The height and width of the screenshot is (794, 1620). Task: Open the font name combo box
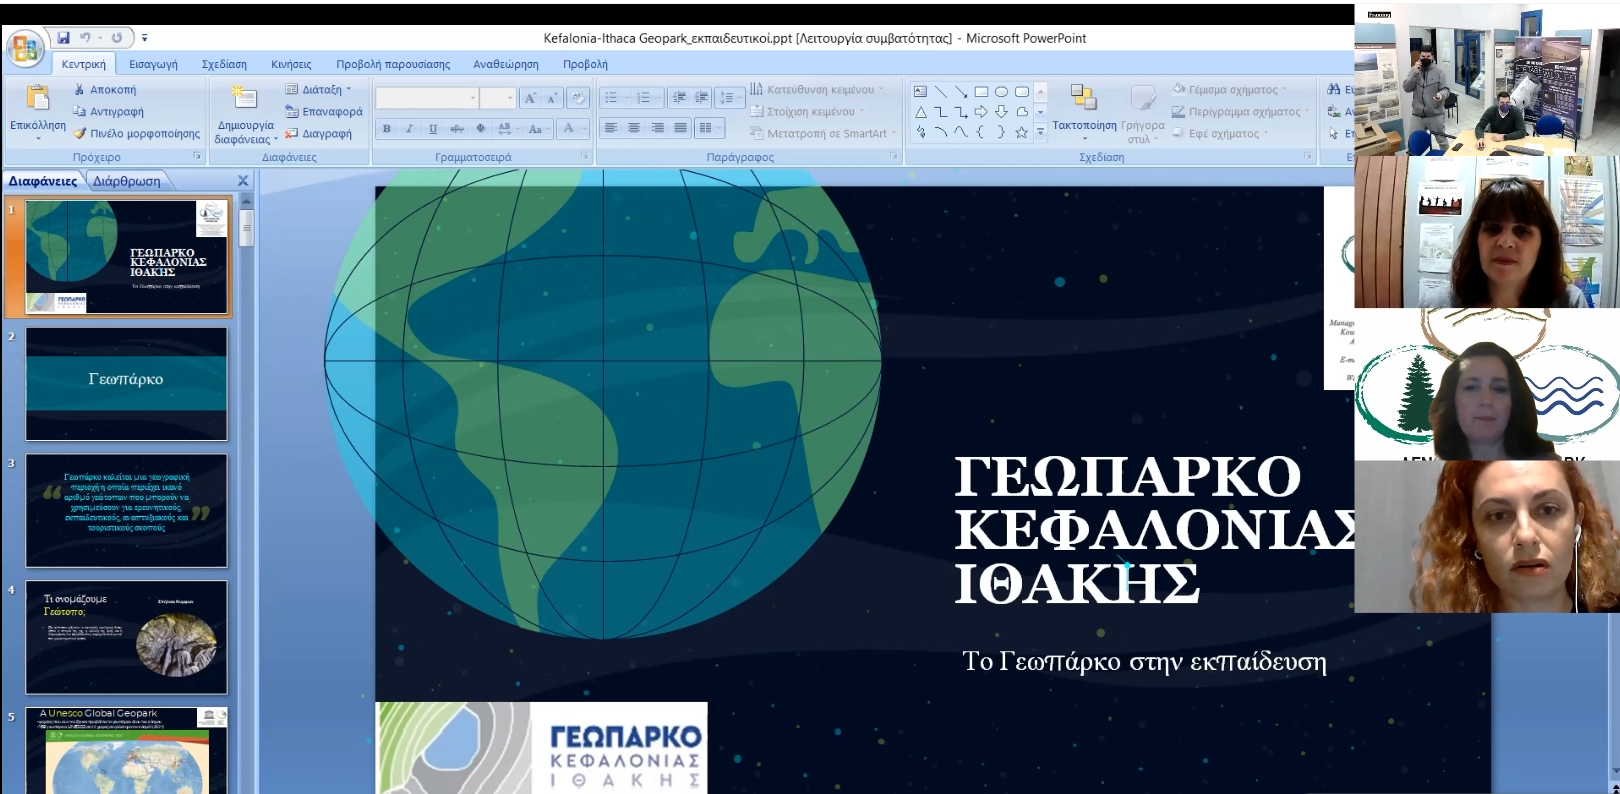pyautogui.click(x=427, y=98)
